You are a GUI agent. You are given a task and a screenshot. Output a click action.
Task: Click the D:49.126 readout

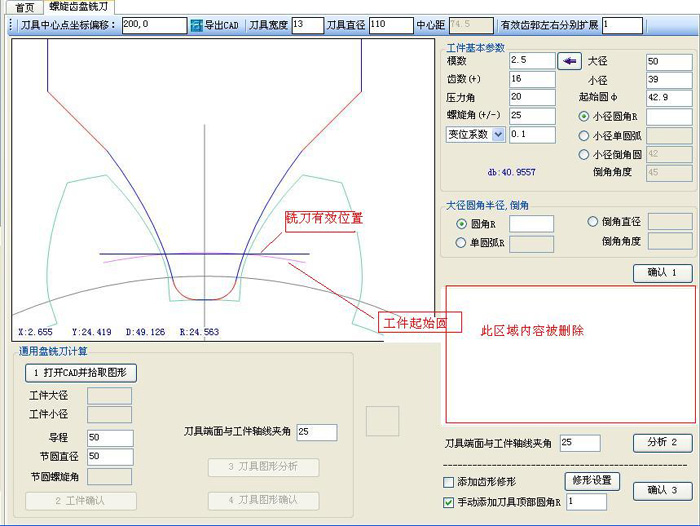146,332
